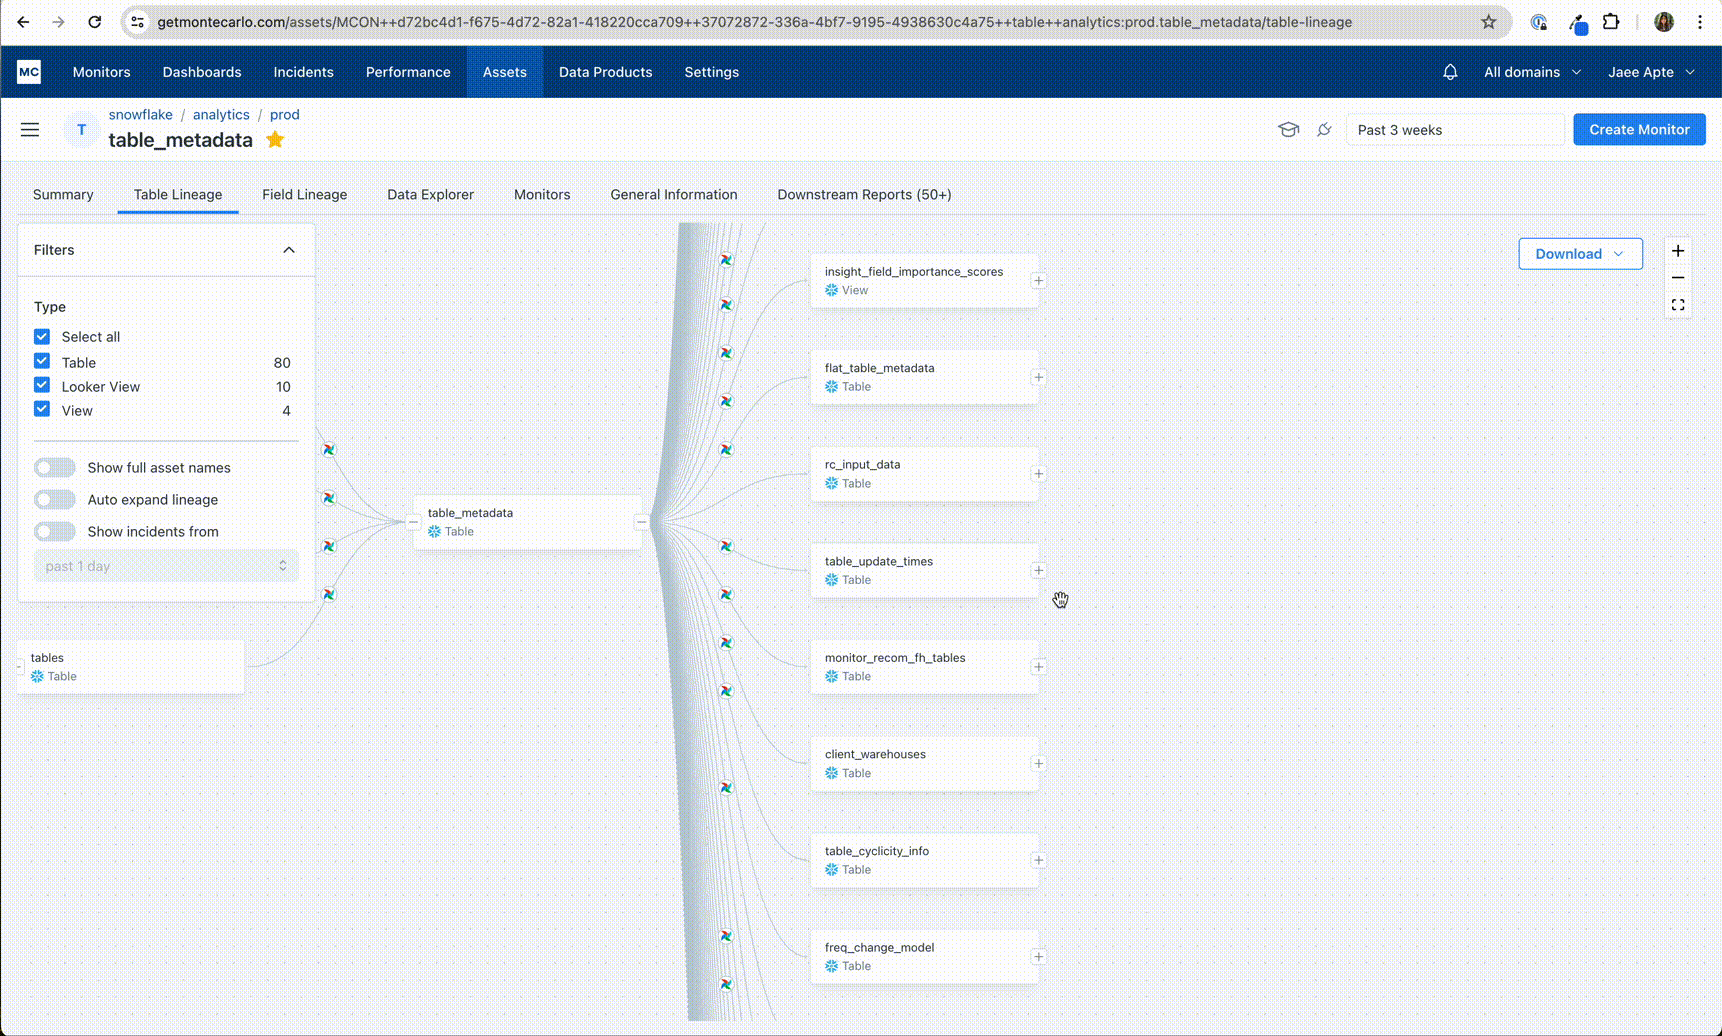The height and width of the screenshot is (1036, 1722).
Task: Reload the browser page
Action: coord(94,22)
